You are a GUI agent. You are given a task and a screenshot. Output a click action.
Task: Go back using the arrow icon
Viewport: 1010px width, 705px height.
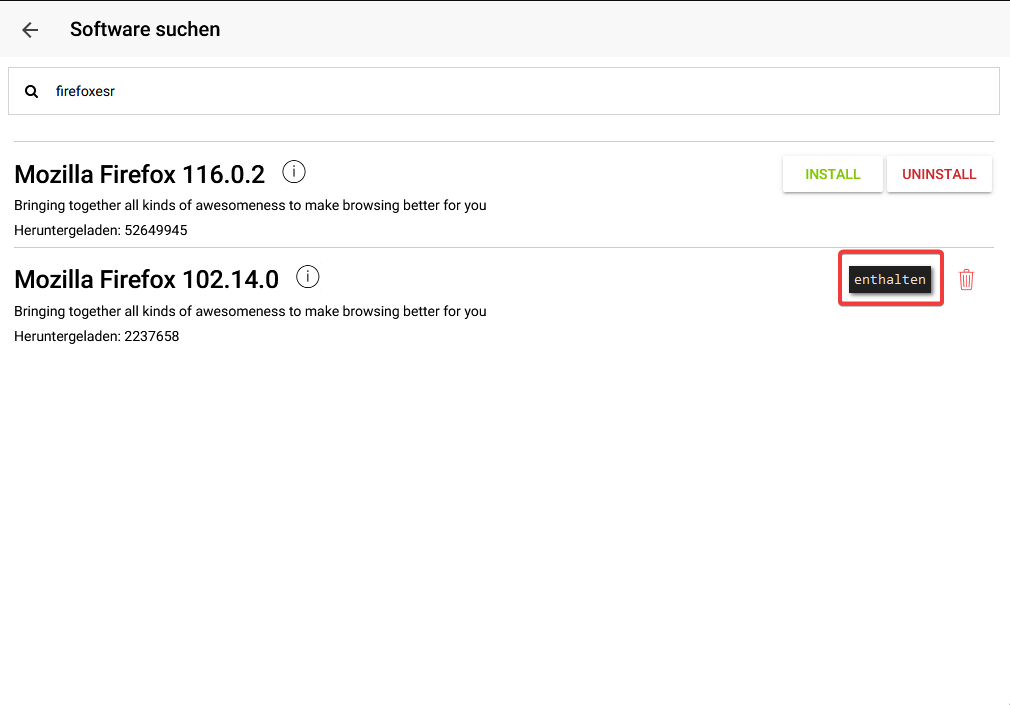point(30,30)
